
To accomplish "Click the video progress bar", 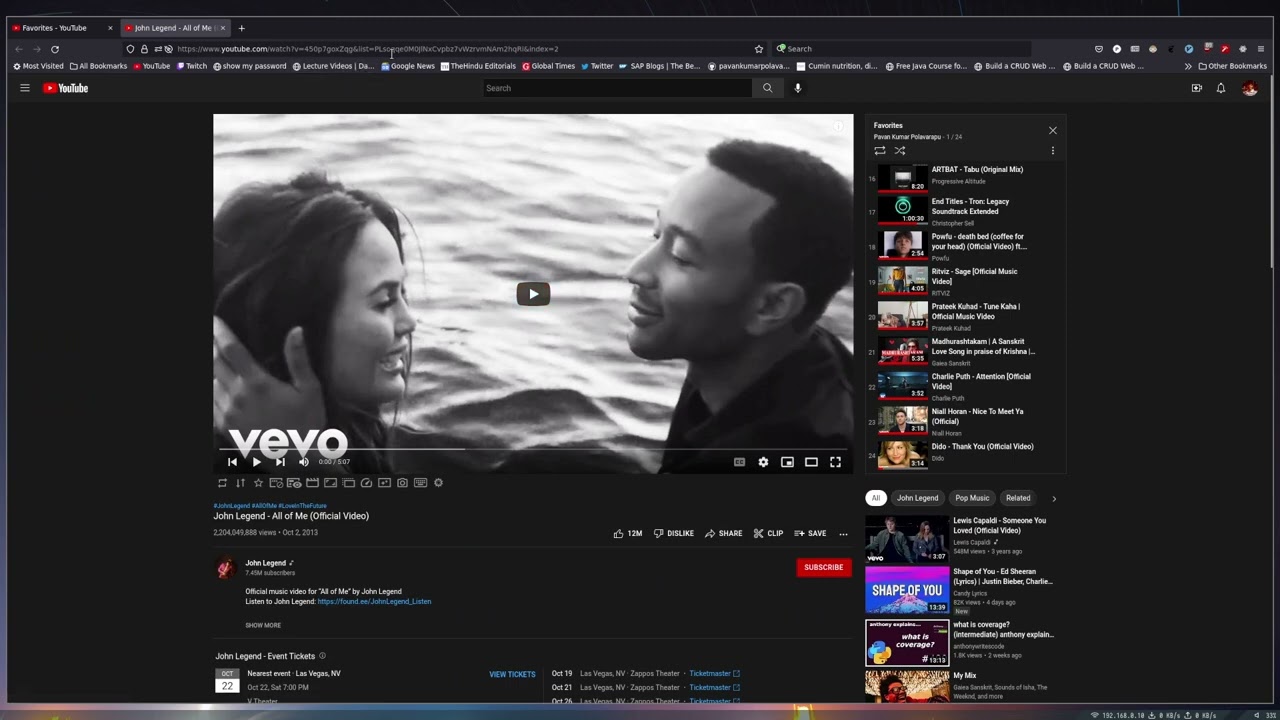I will [x=533, y=449].
